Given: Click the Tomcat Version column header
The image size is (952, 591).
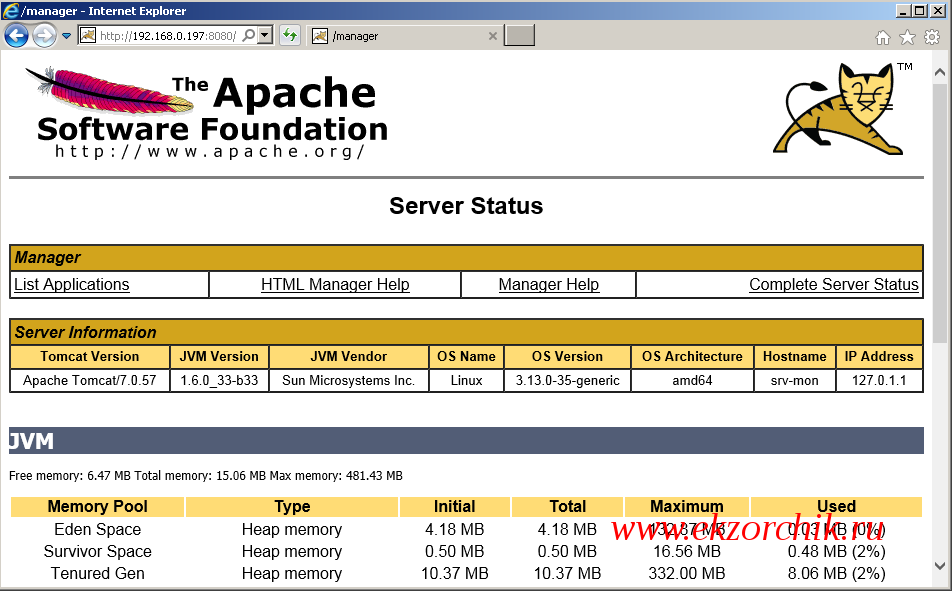Looking at the screenshot, I should coord(90,357).
